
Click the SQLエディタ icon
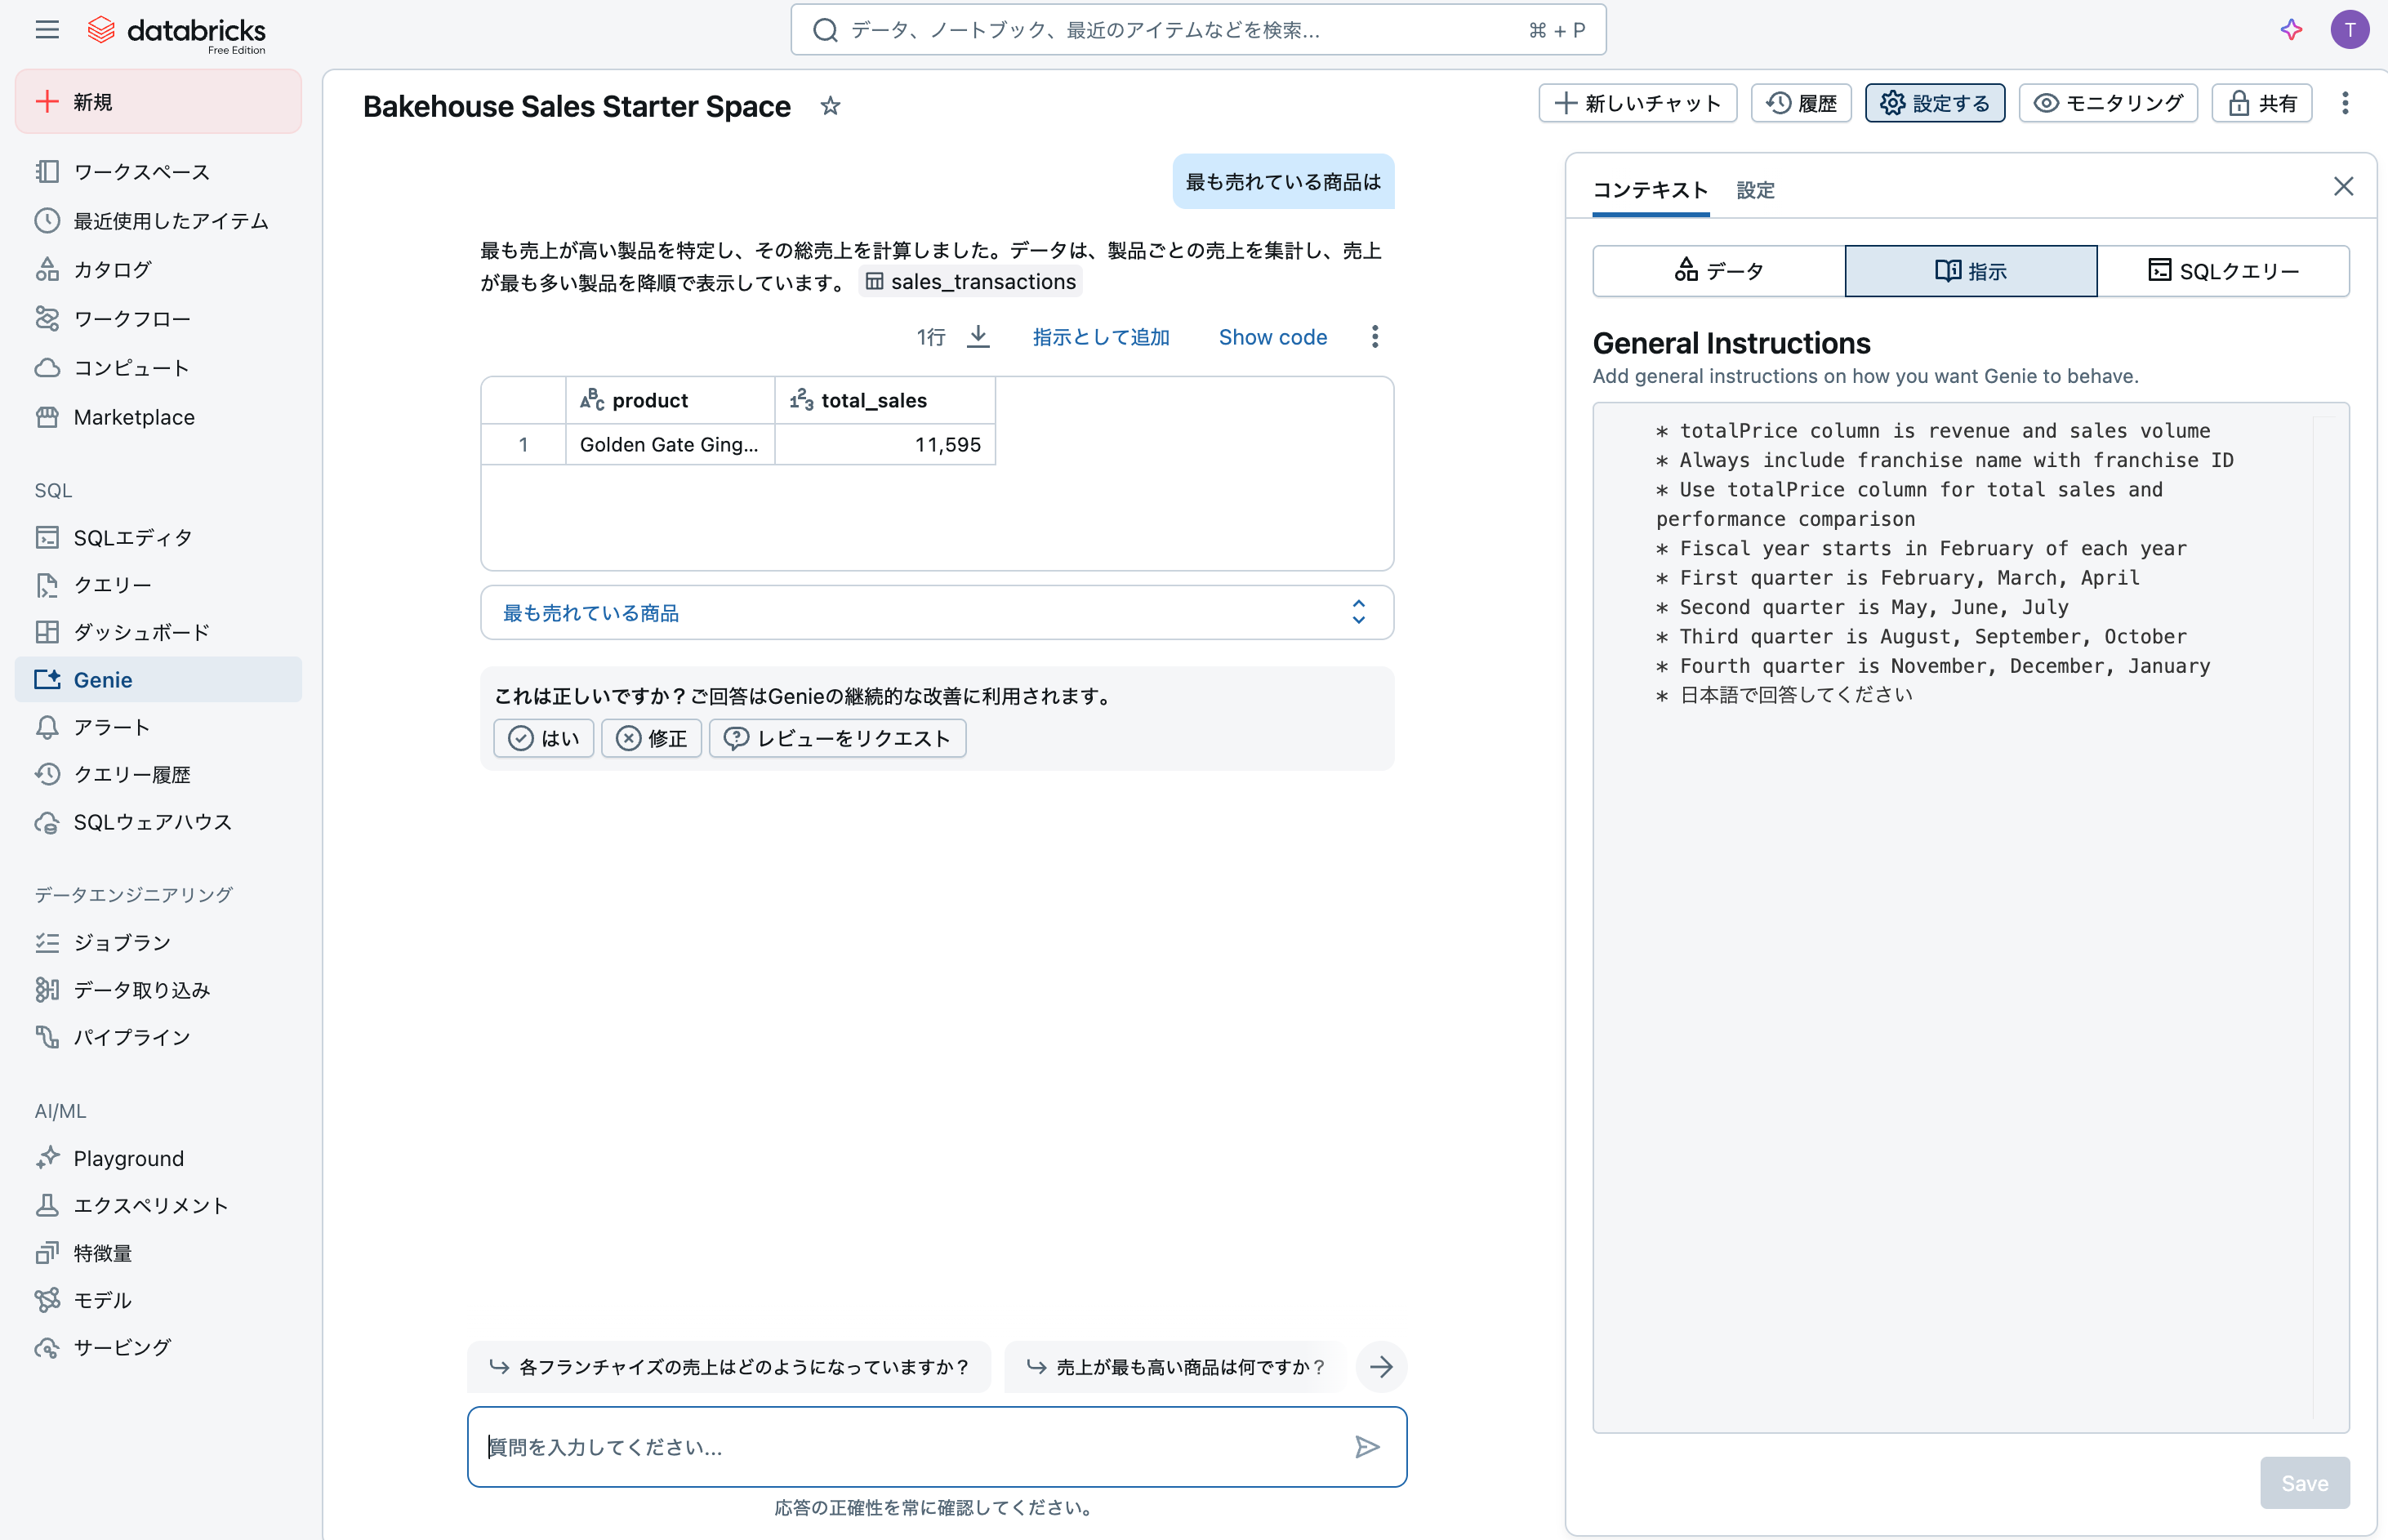[x=47, y=537]
